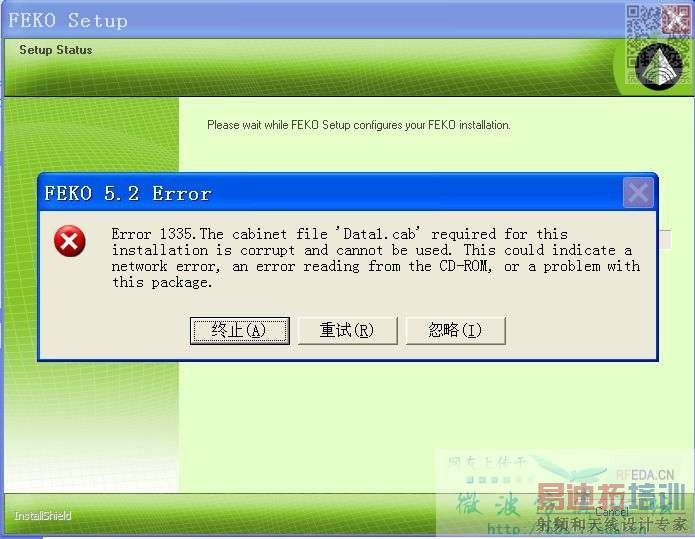This screenshot has height=539, width=695.
Task: Open the http link in the watermark
Action: tap(503, 529)
